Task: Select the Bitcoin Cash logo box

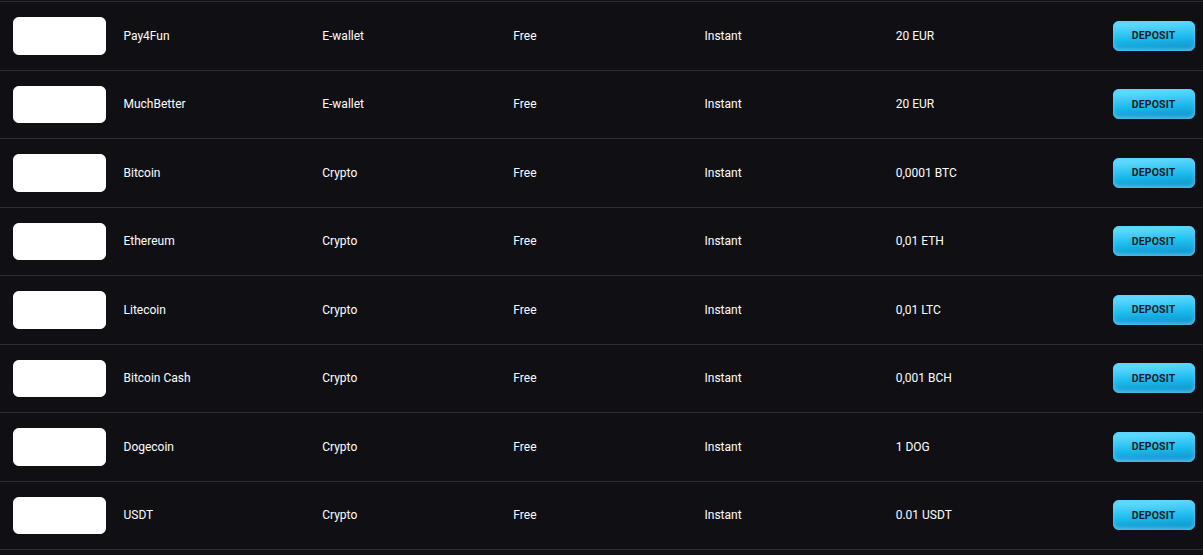Action: point(59,378)
